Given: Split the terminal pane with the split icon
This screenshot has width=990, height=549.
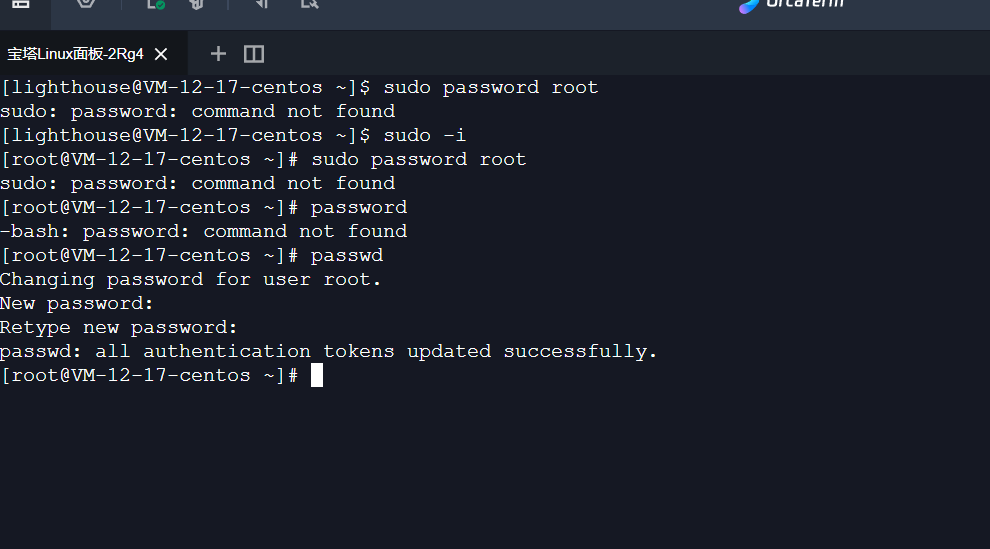Looking at the screenshot, I should point(254,54).
